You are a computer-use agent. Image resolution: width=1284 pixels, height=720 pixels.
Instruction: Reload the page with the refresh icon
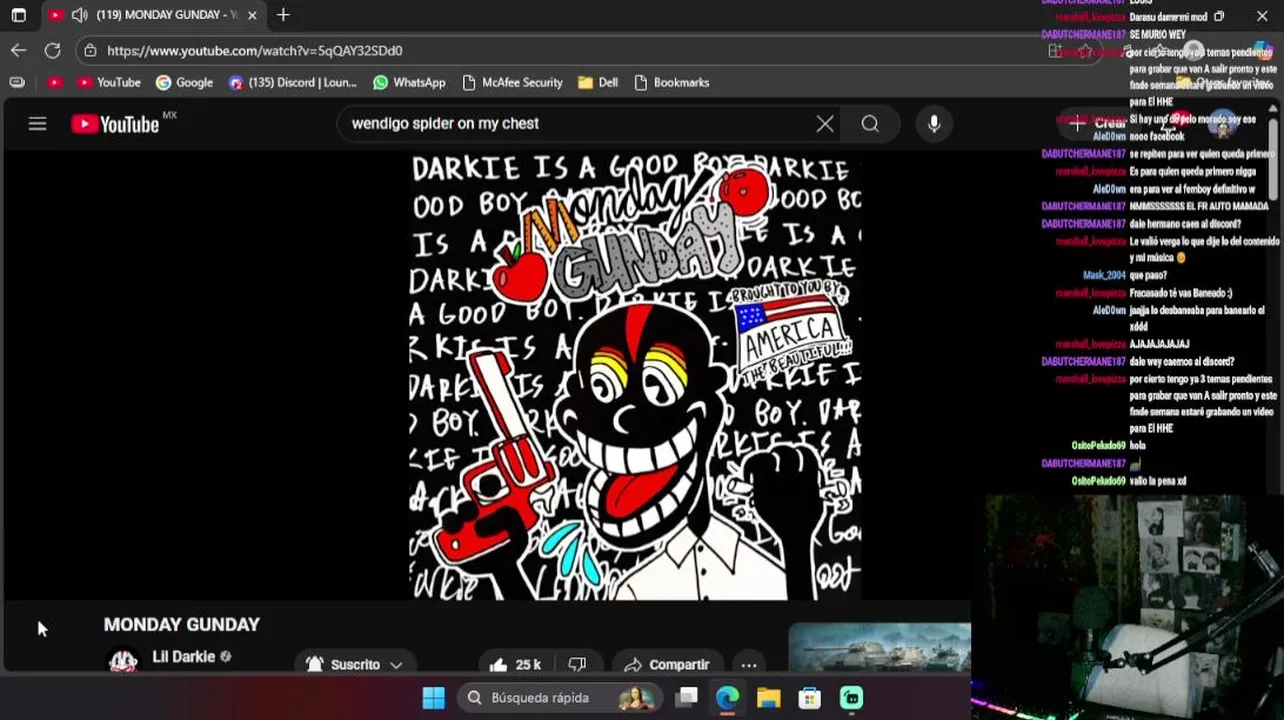pos(52,50)
